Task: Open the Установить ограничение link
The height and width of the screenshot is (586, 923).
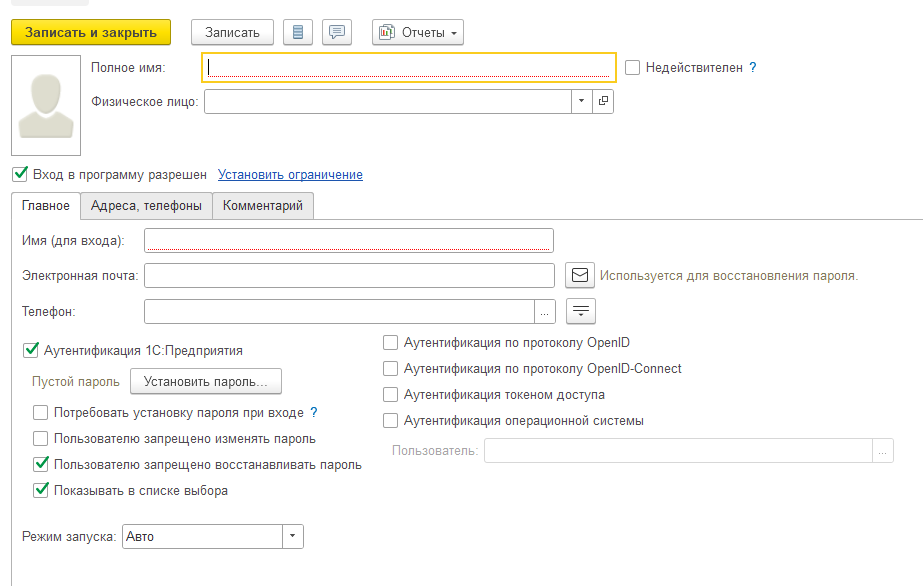Action: 290,175
